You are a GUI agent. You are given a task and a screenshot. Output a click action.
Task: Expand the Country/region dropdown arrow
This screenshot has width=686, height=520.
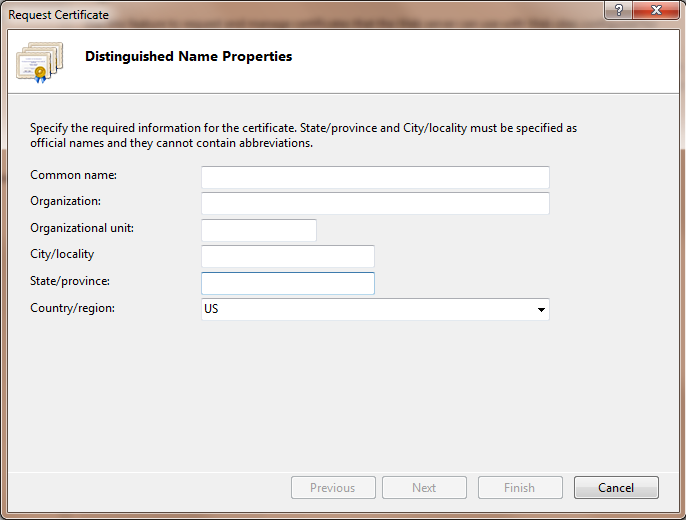[541, 310]
